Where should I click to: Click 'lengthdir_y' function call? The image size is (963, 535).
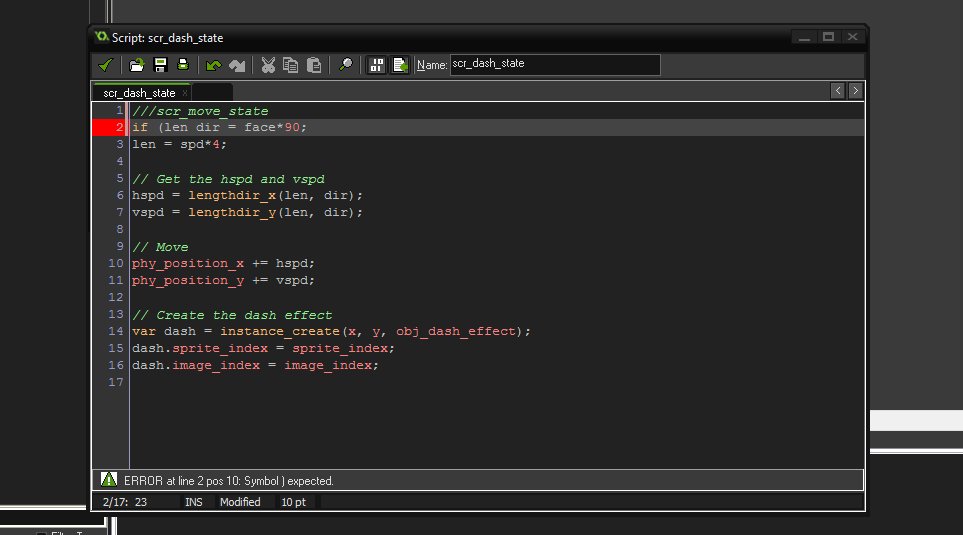pos(232,213)
